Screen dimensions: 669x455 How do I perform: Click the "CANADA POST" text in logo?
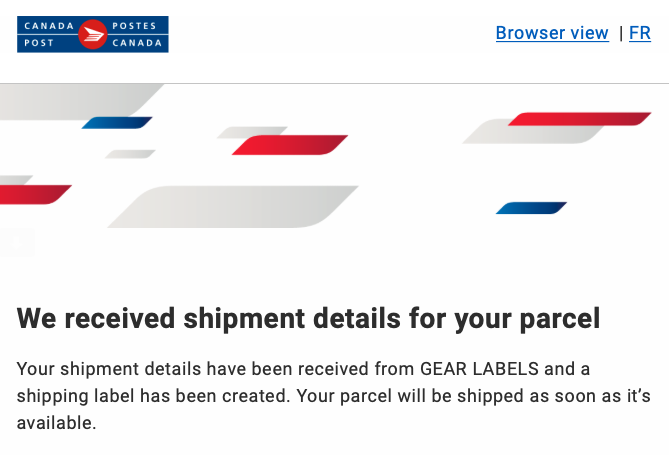pos(47,34)
